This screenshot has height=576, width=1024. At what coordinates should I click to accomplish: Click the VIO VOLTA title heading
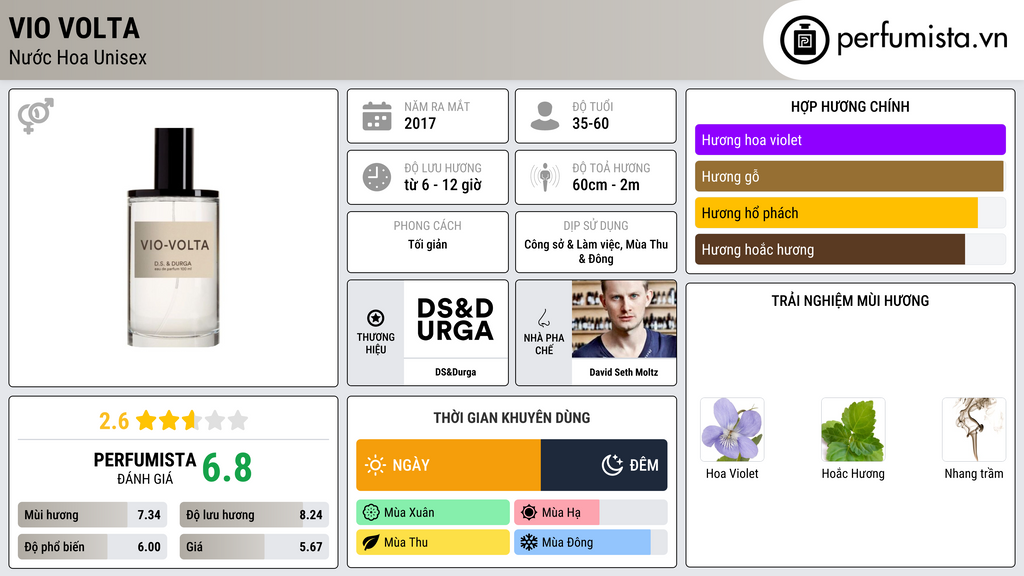tap(74, 28)
